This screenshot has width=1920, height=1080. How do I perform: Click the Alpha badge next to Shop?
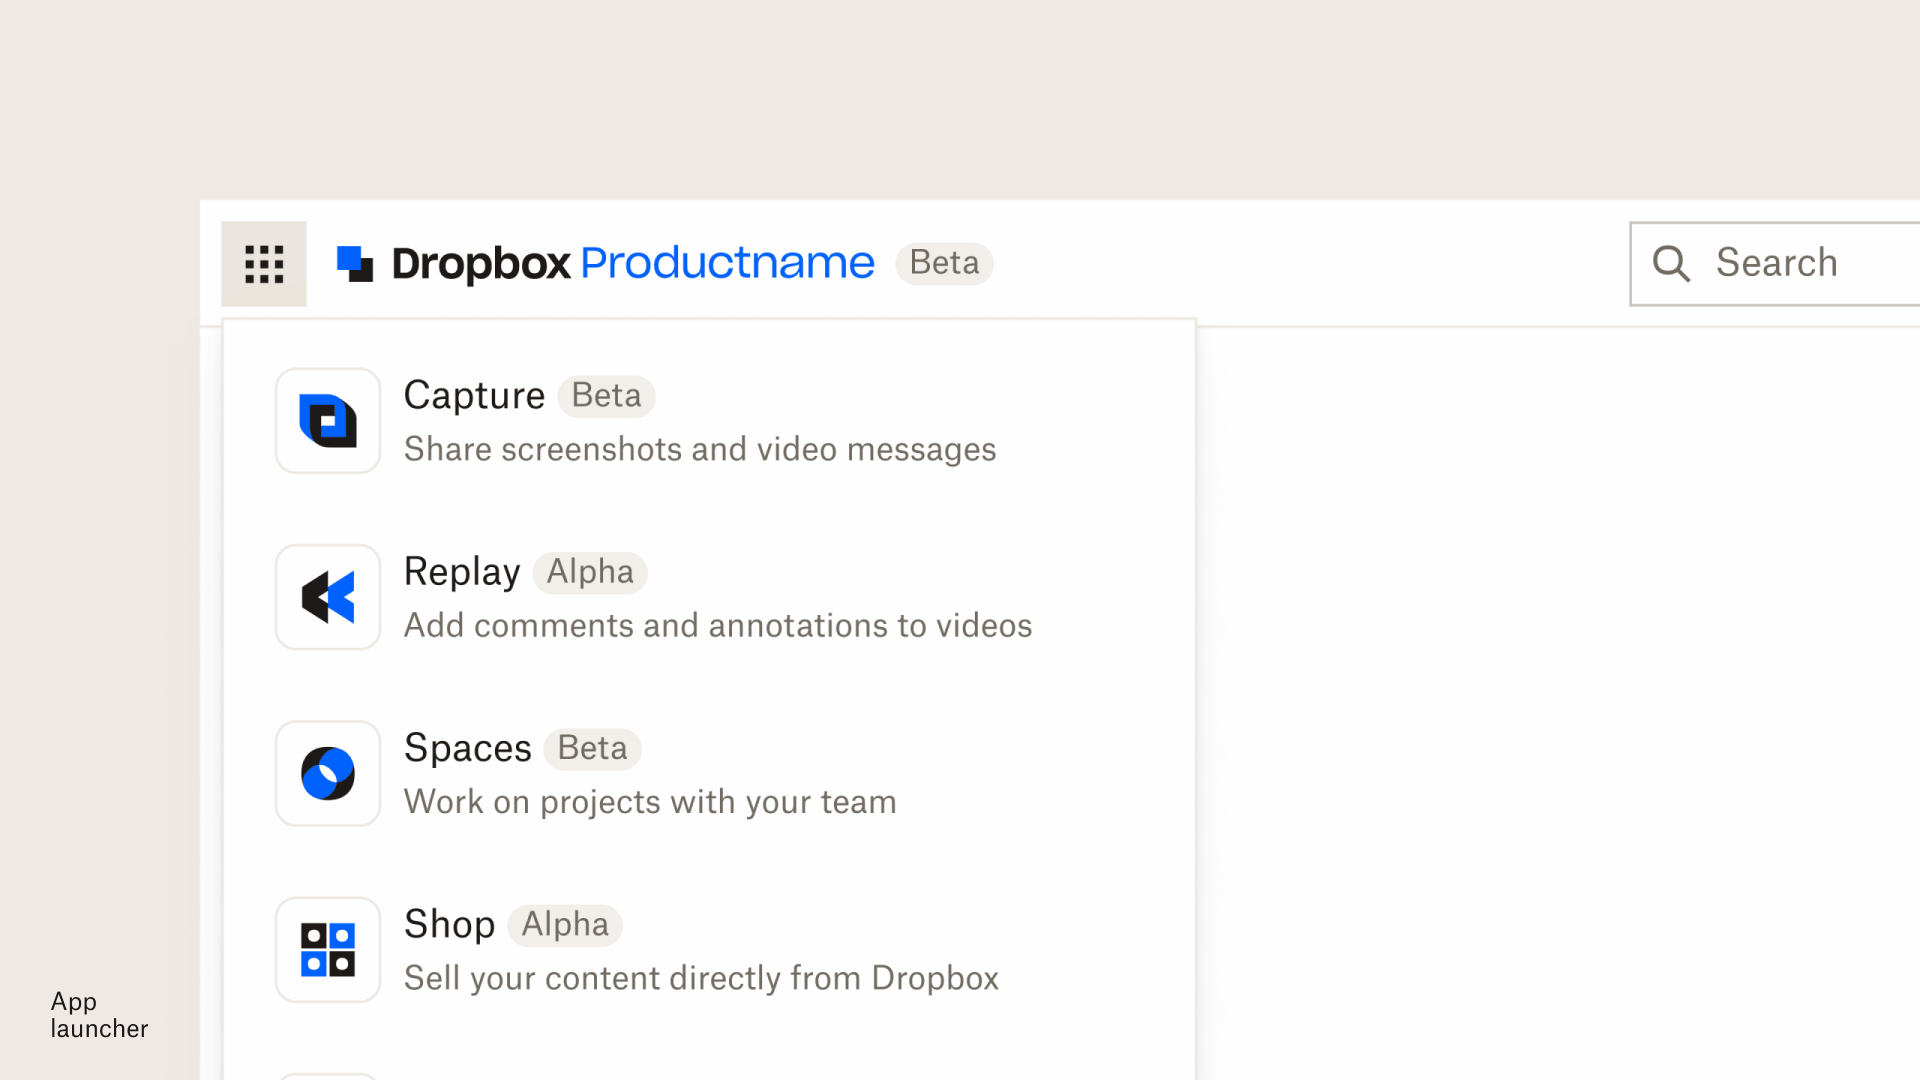point(565,925)
